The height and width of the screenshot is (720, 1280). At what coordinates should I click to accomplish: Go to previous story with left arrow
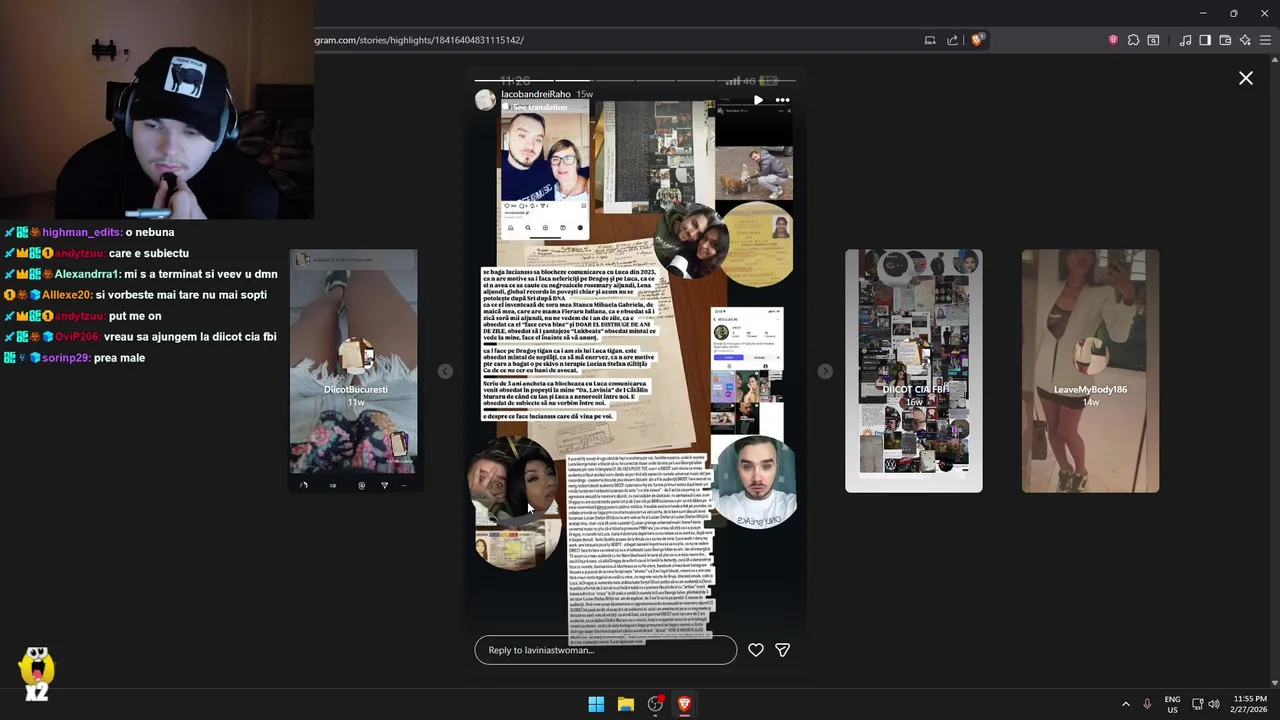point(445,371)
